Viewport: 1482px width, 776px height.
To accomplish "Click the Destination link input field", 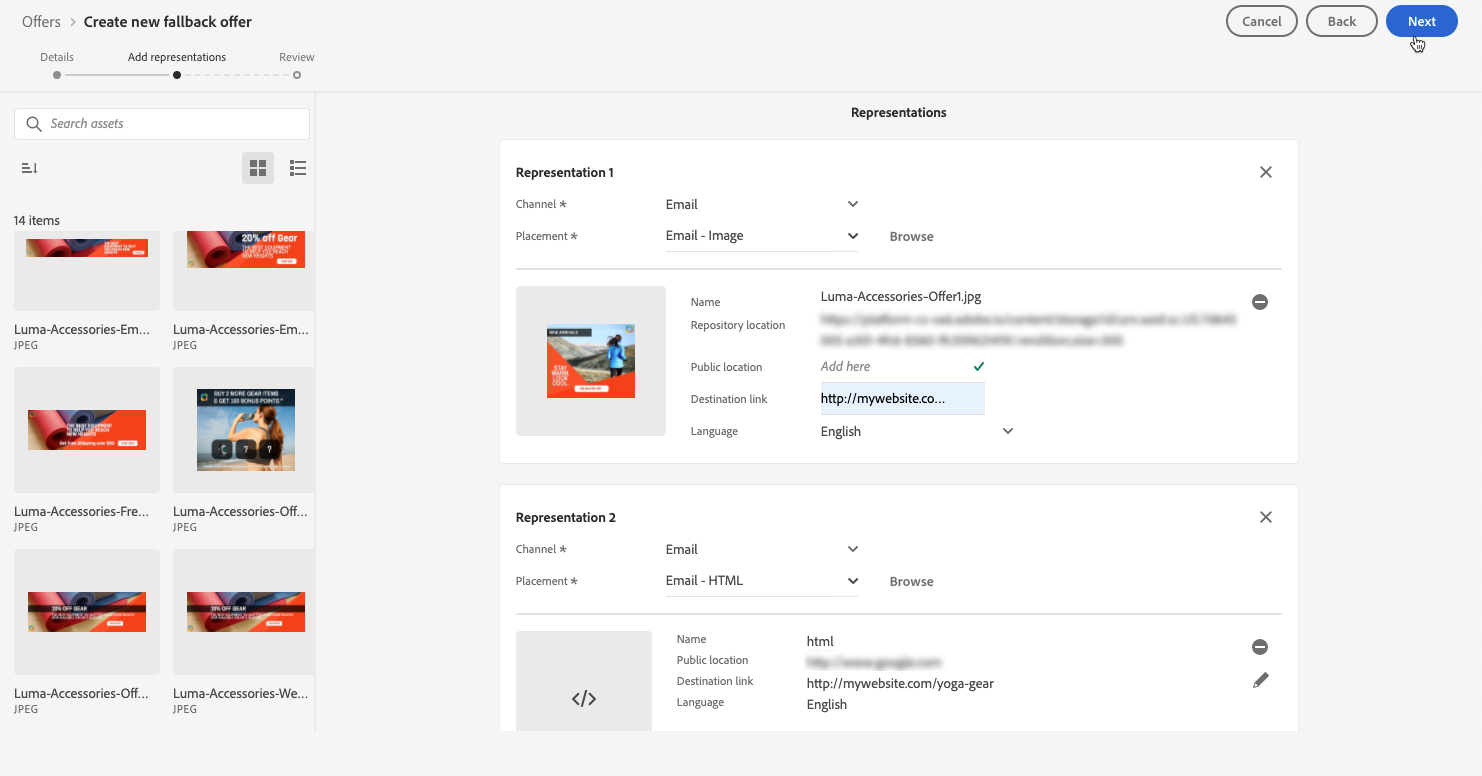I will click(902, 398).
